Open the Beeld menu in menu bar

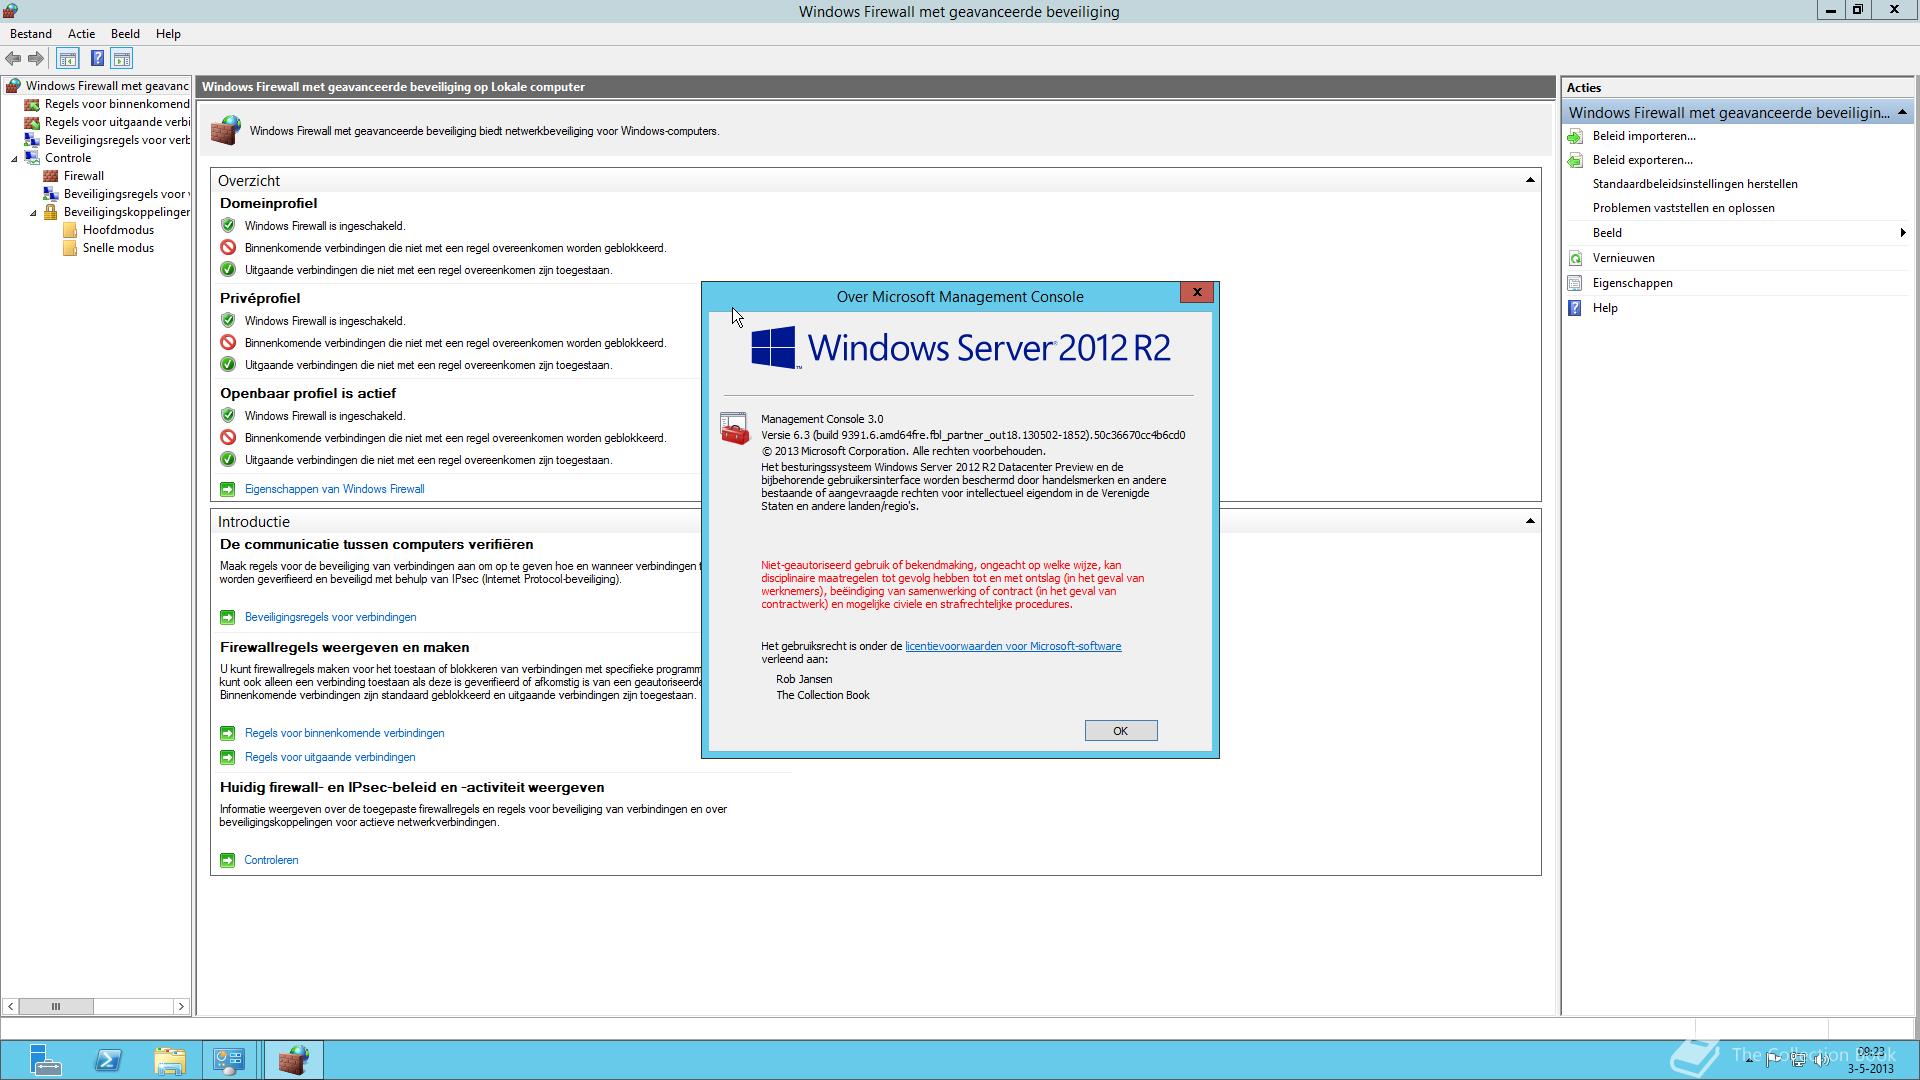[125, 34]
